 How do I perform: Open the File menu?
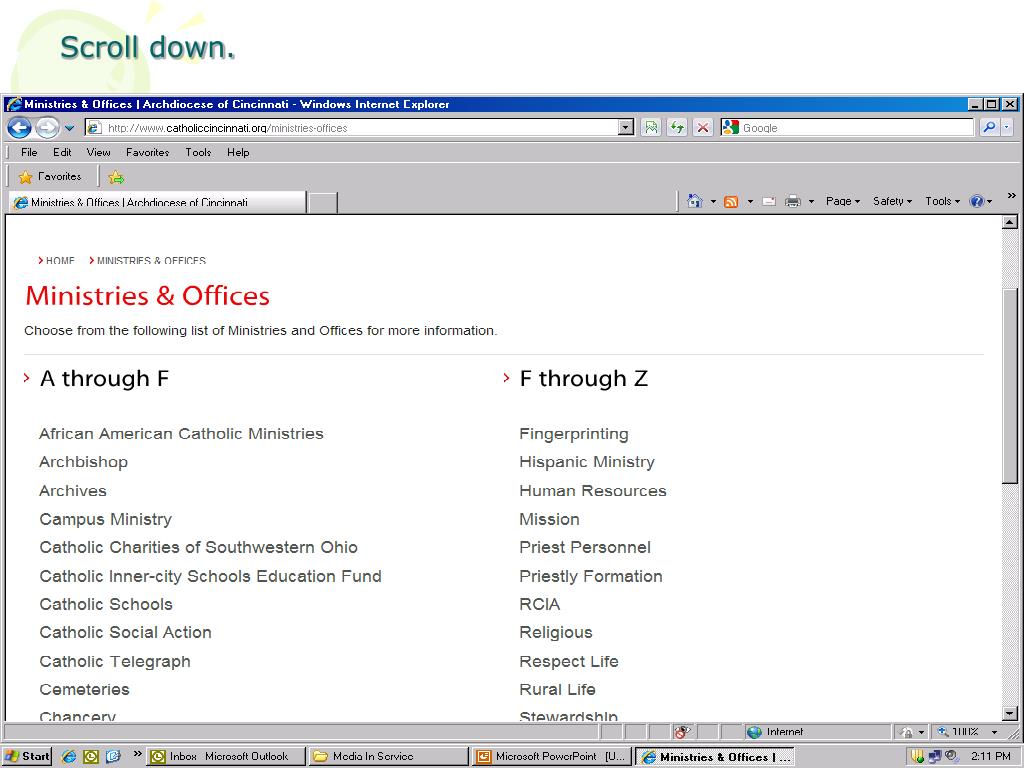pyautogui.click(x=29, y=152)
